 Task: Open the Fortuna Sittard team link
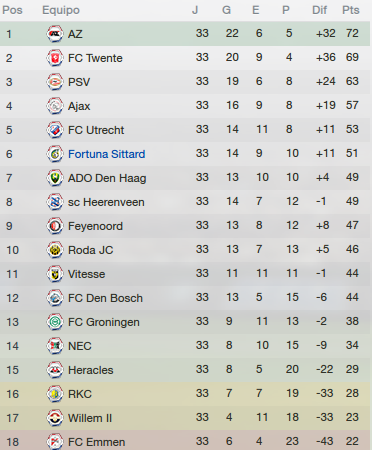click(x=107, y=154)
